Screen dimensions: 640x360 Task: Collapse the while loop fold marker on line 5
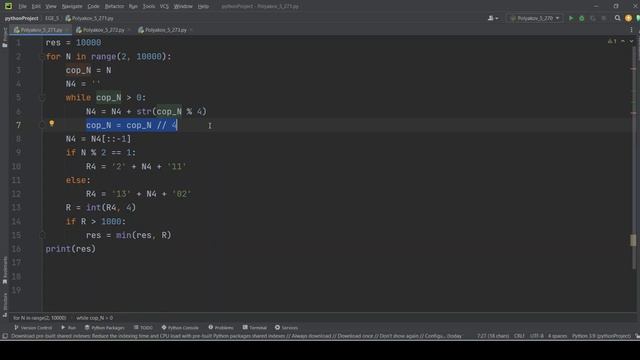tap(42, 98)
